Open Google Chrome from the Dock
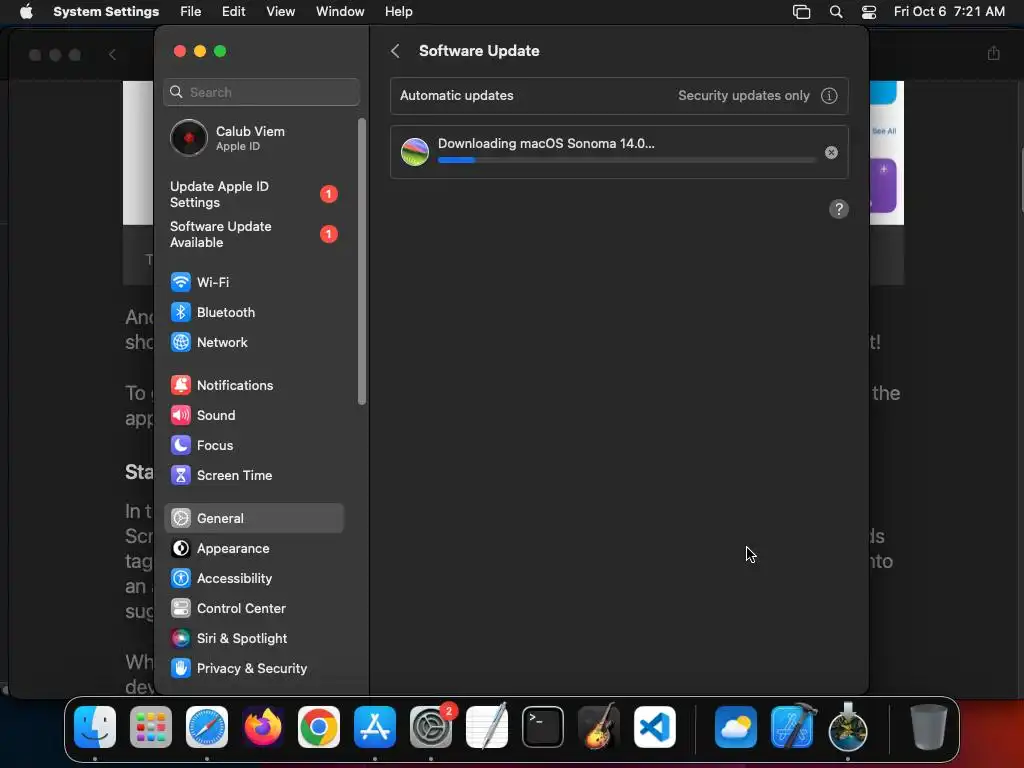This screenshot has width=1024, height=768. pos(319,727)
